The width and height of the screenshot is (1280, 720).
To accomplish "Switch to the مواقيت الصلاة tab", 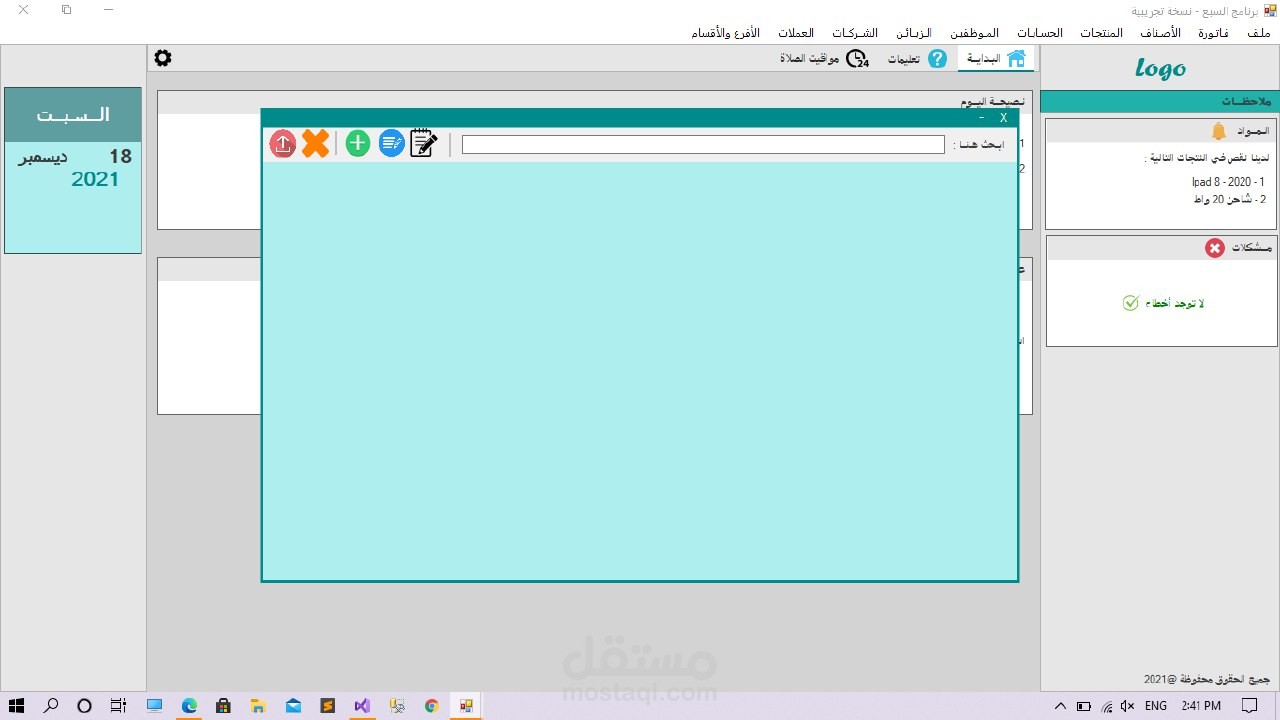I will click(x=825, y=59).
